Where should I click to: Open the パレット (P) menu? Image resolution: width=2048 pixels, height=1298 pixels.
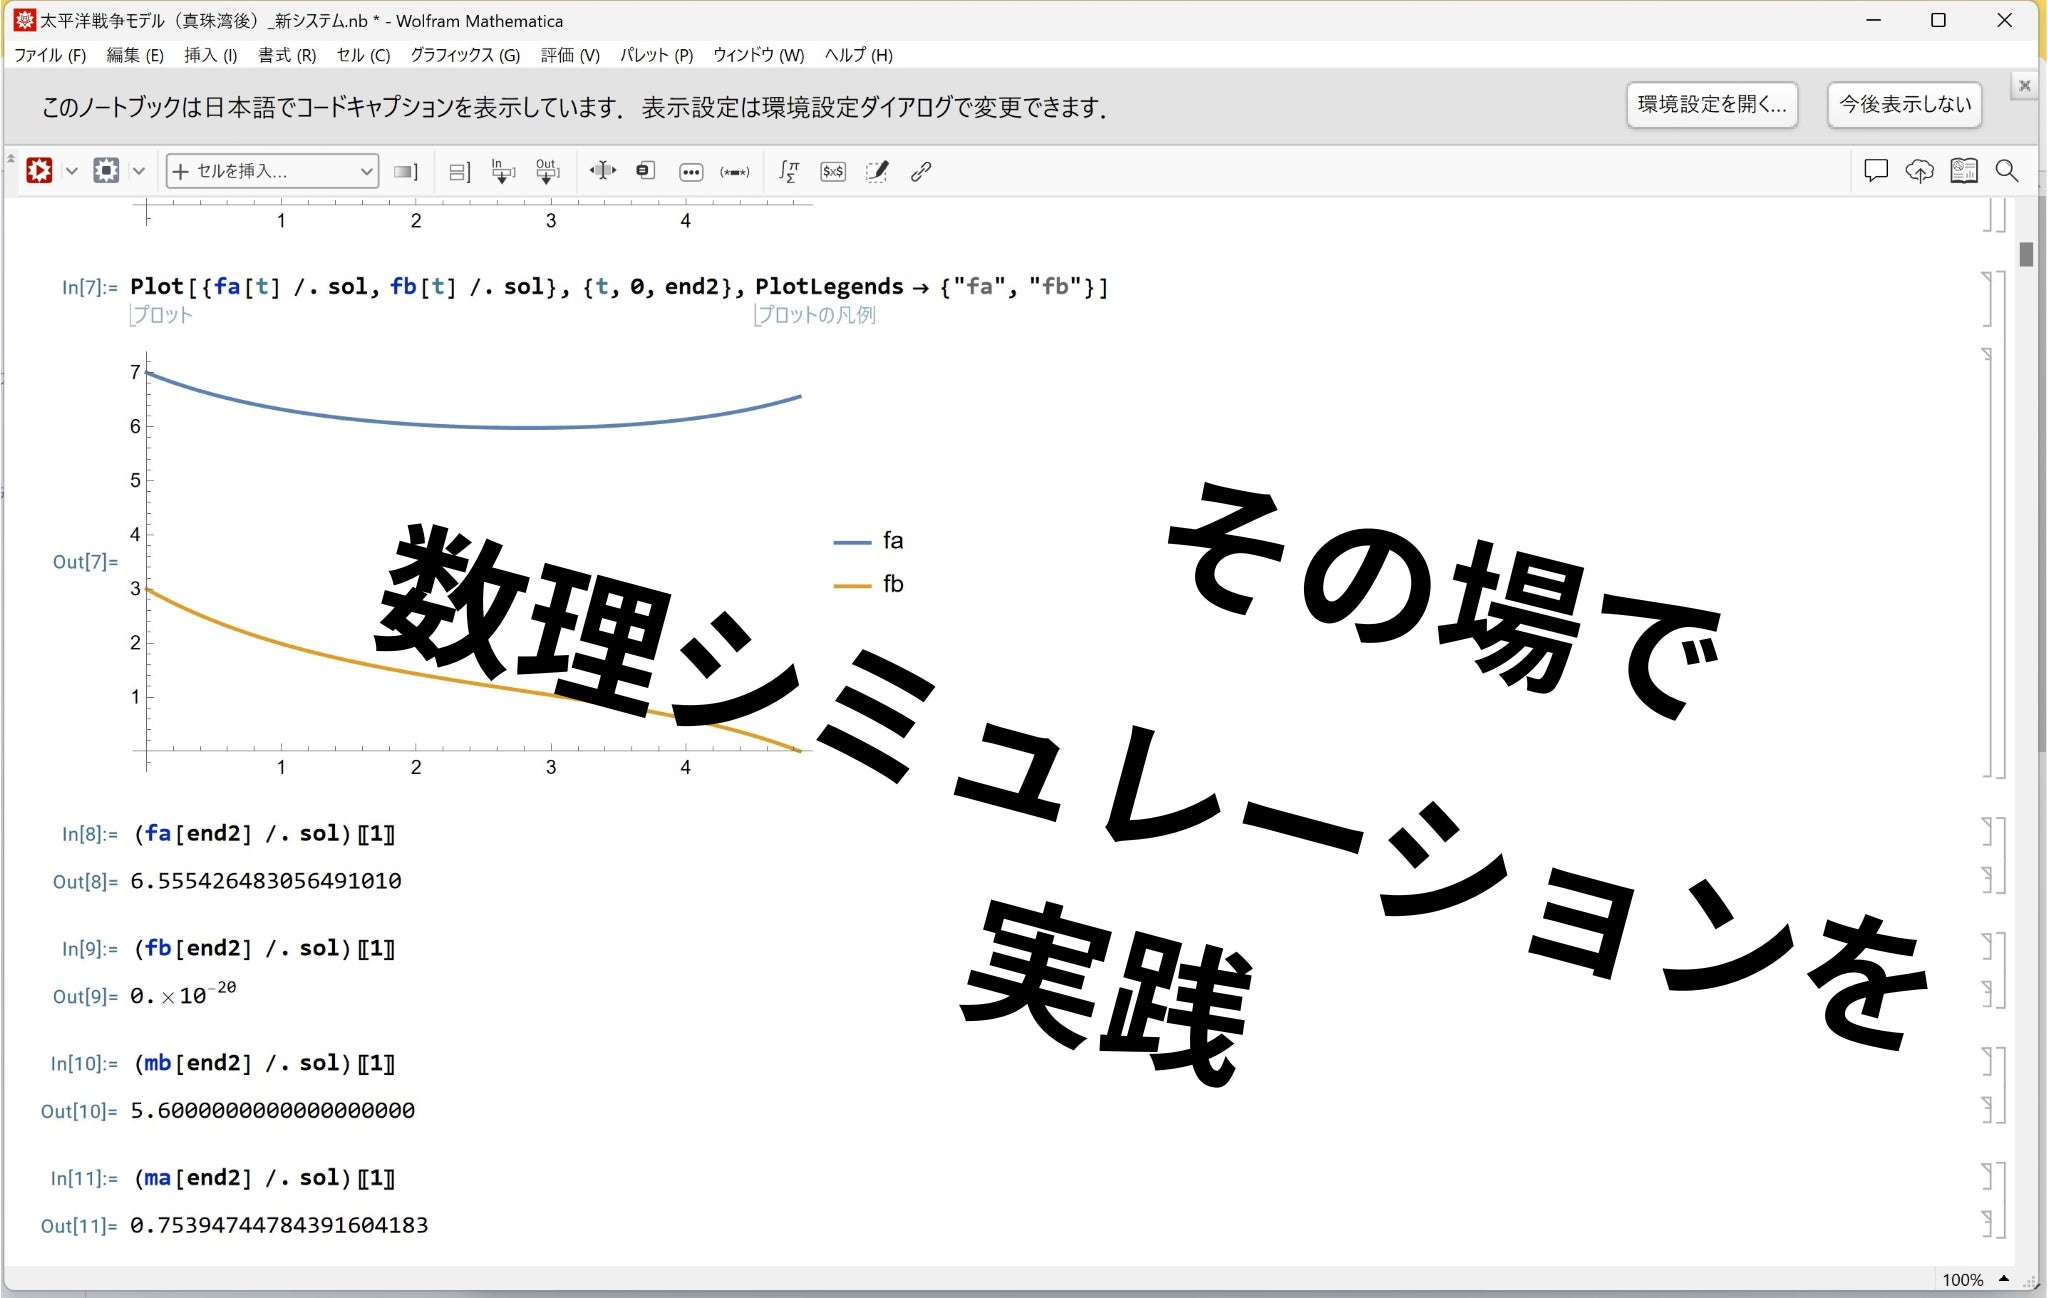pyautogui.click(x=656, y=55)
